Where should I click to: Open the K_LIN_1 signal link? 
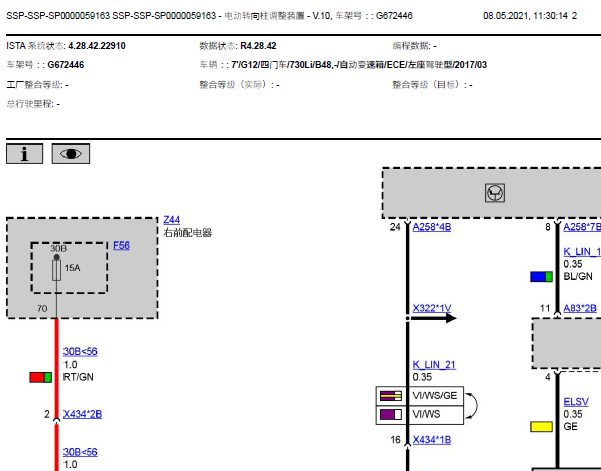coord(582,252)
